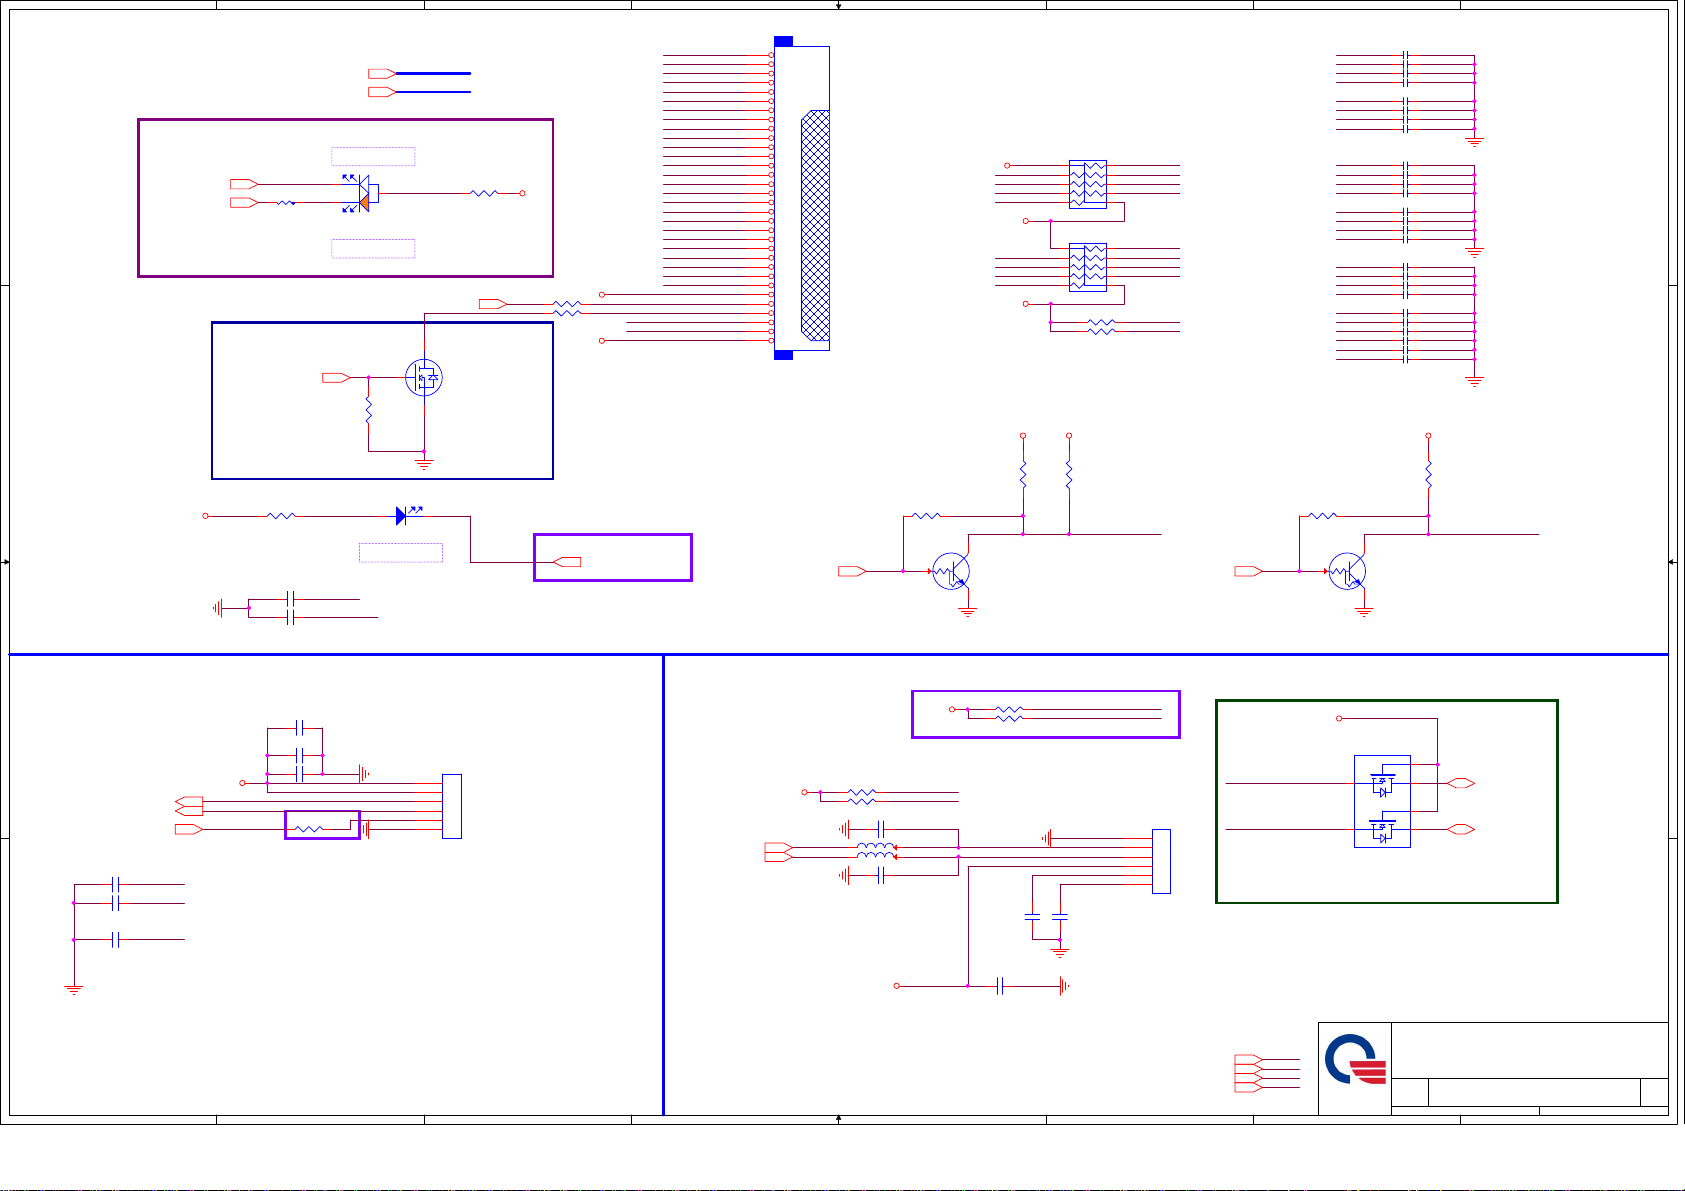The height and width of the screenshot is (1191, 1685).
Task: Select the left NPN digital transistor symbol
Action: (951, 571)
